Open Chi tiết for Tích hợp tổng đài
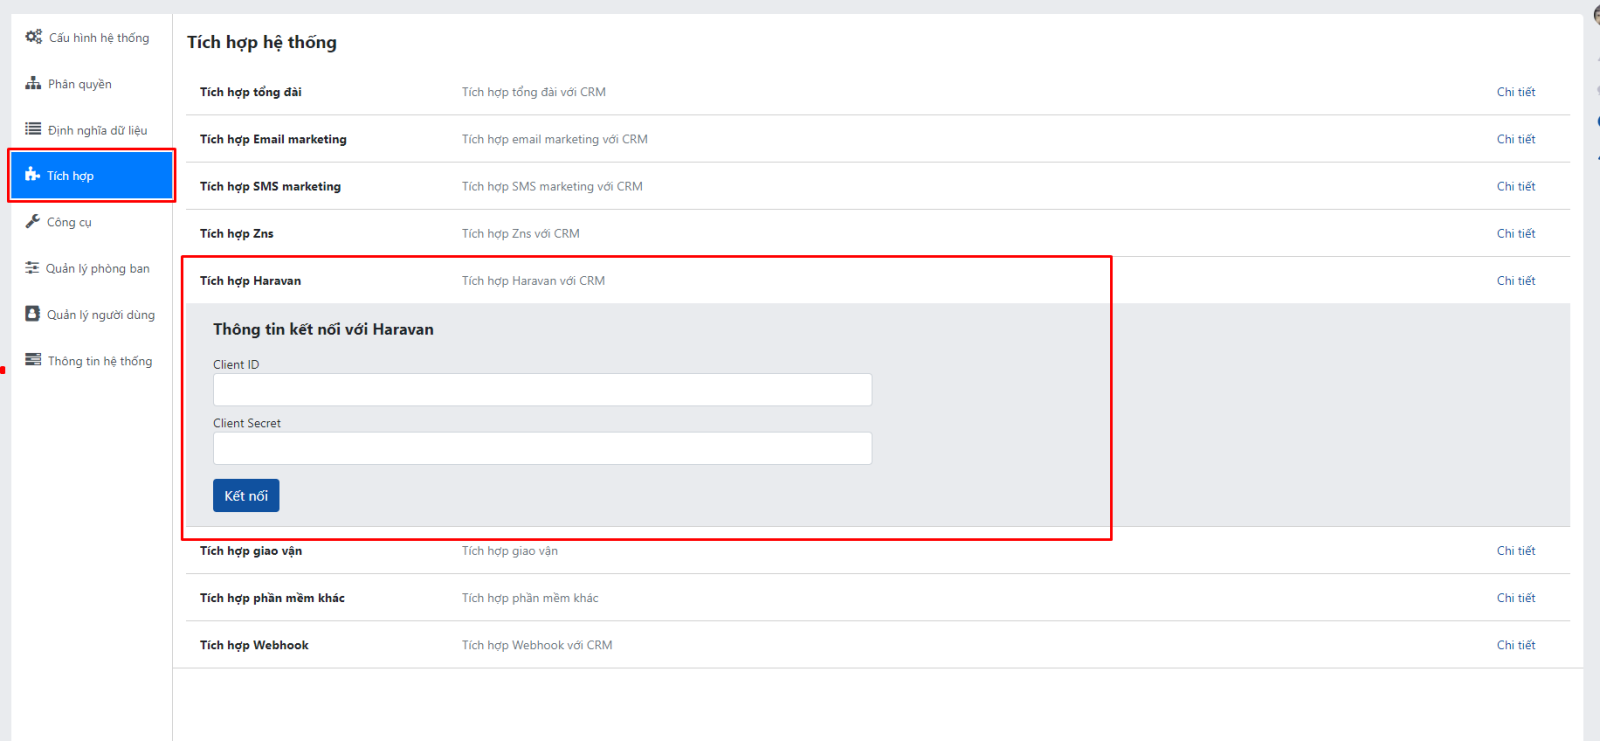The width and height of the screenshot is (1600, 741). pos(1515,92)
